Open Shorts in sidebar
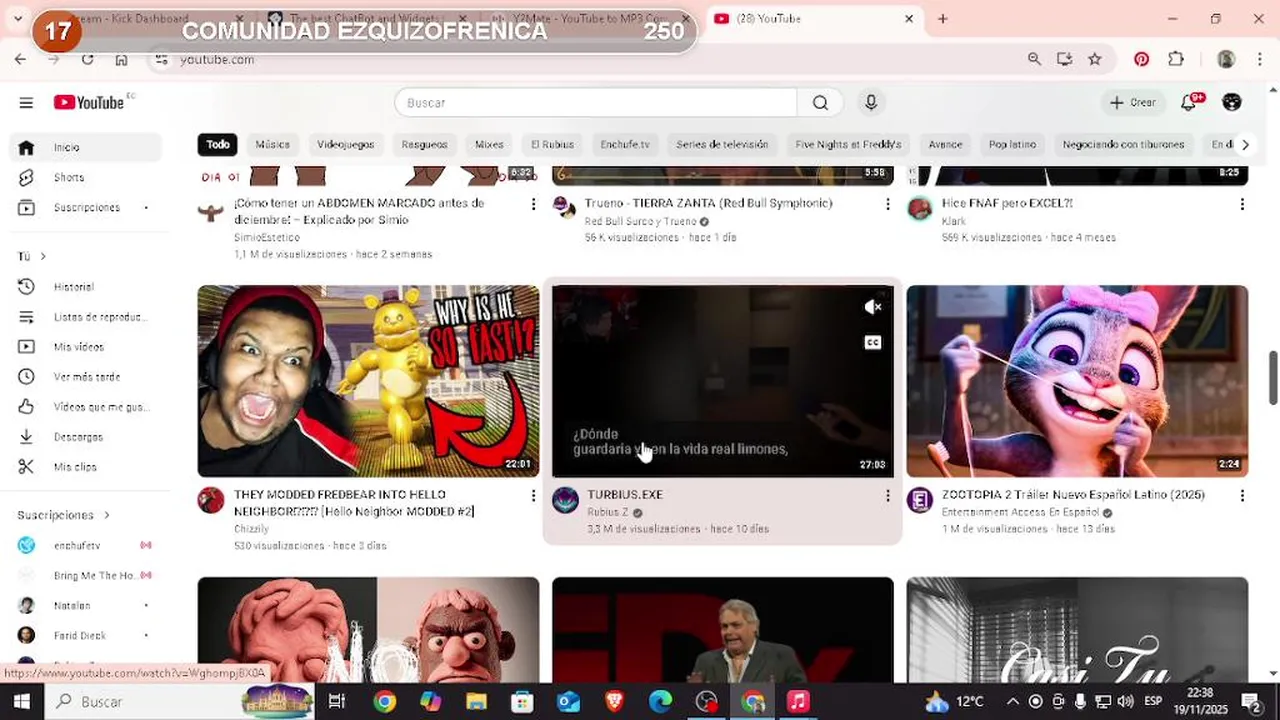 click(x=85, y=177)
